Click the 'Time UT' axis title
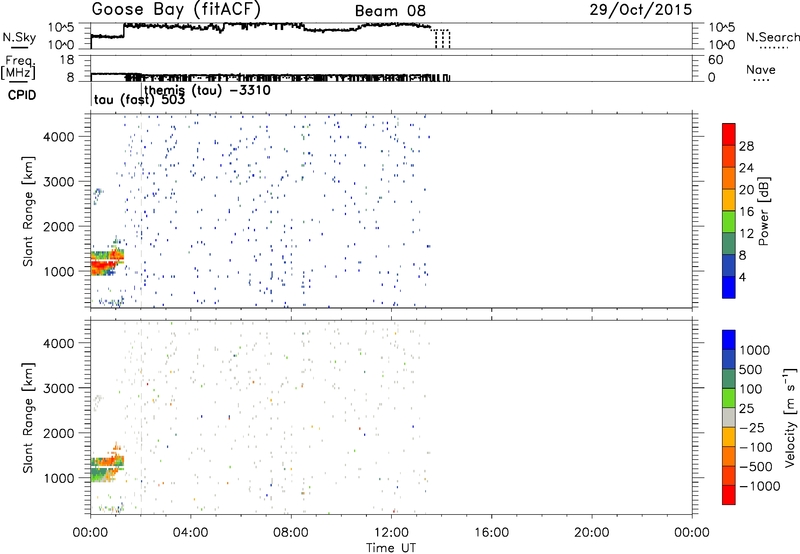The width and height of the screenshot is (800, 554). coord(391,548)
